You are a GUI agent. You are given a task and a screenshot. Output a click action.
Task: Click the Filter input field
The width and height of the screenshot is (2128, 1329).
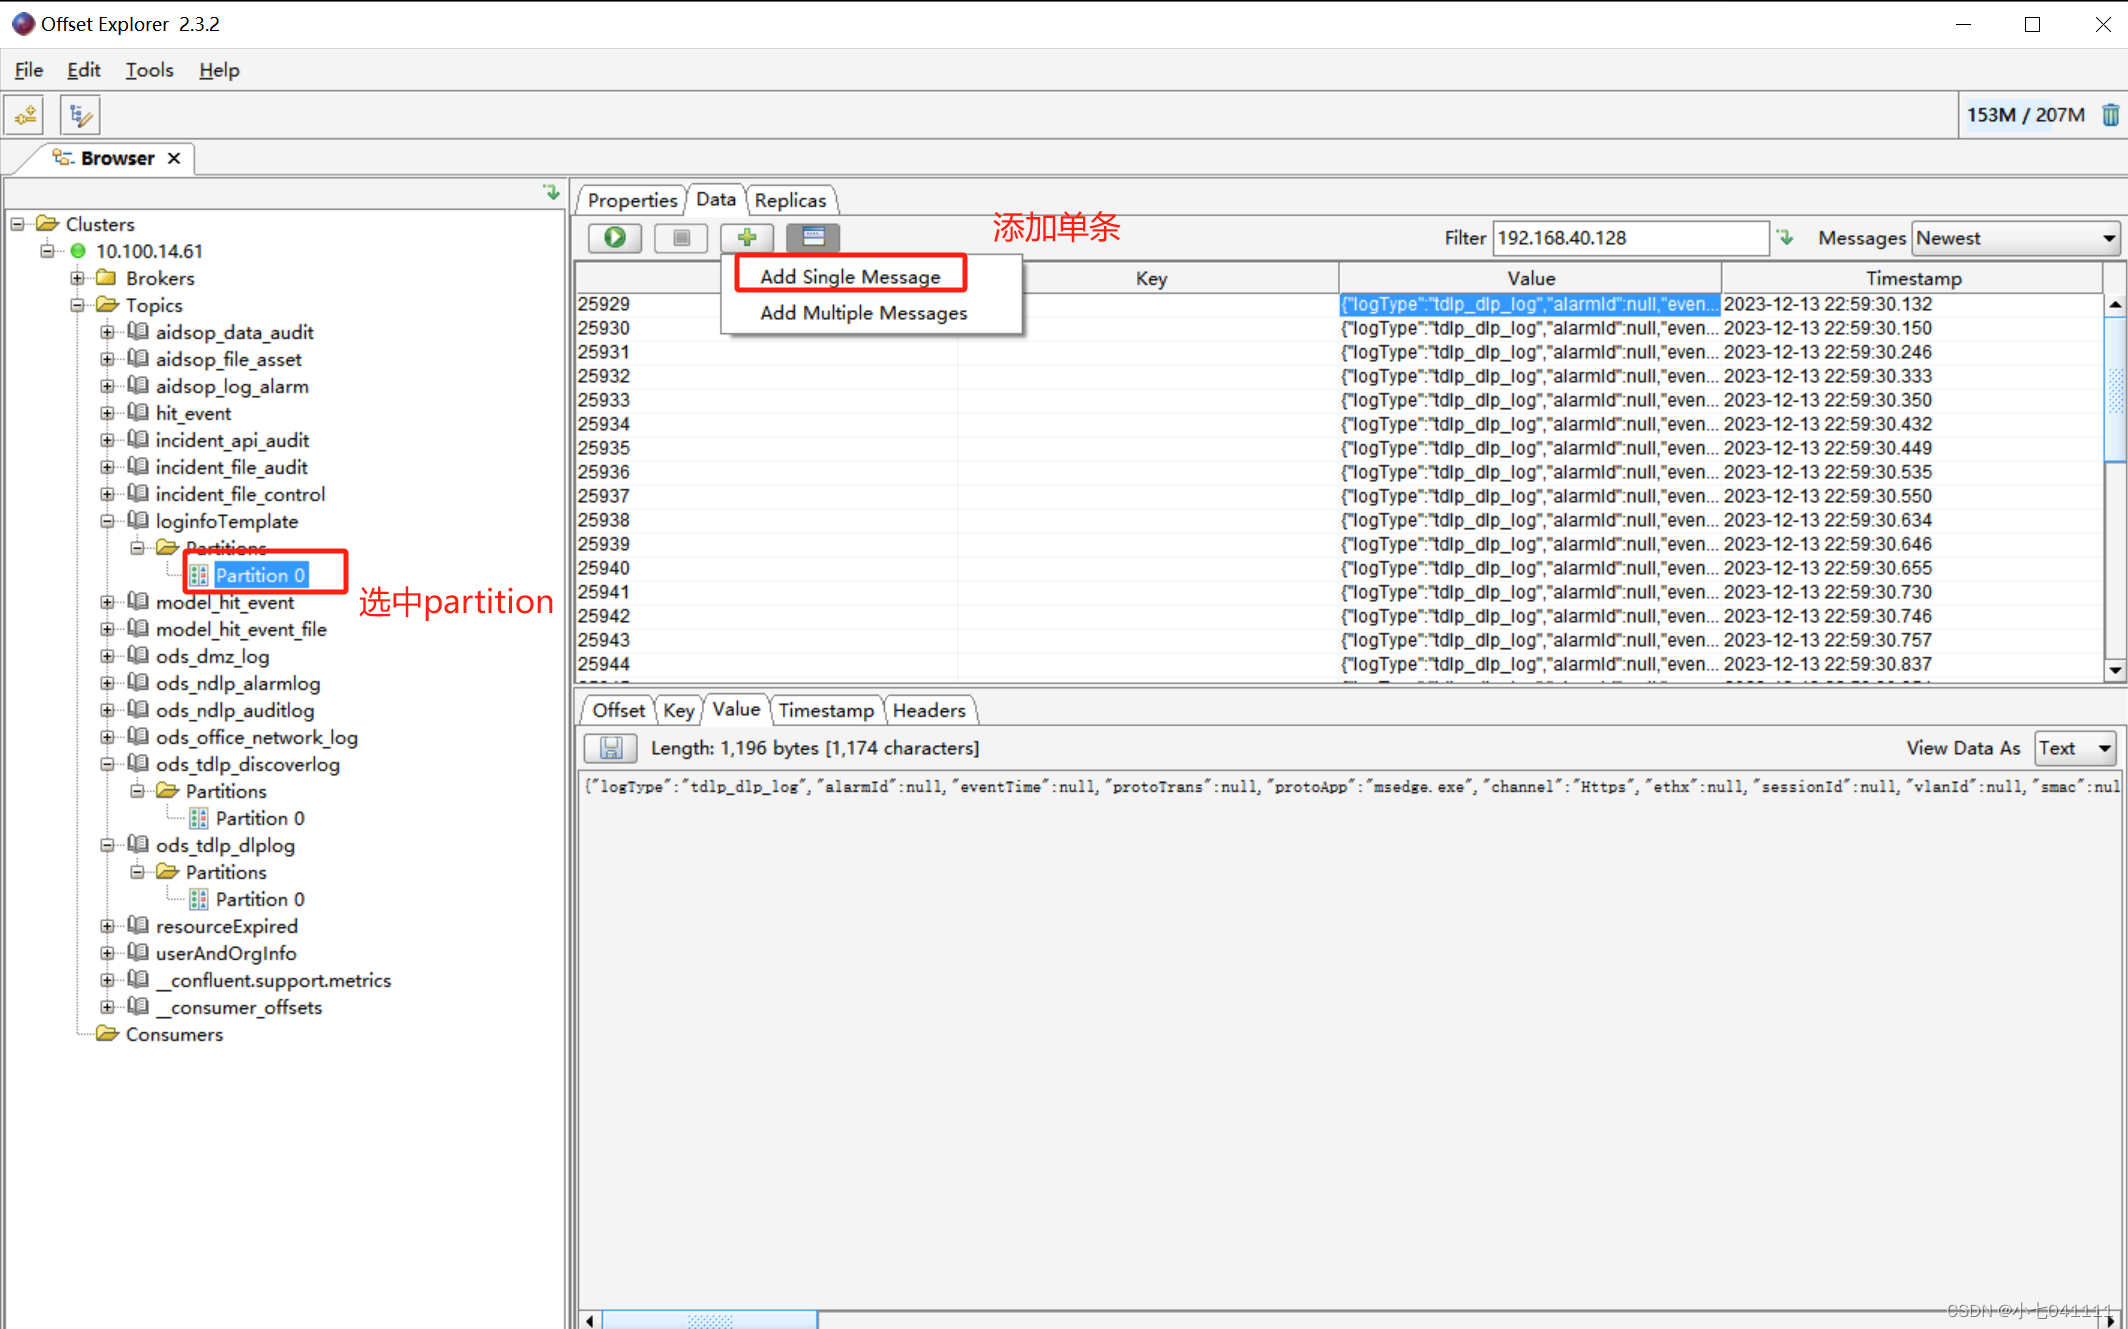[1630, 238]
